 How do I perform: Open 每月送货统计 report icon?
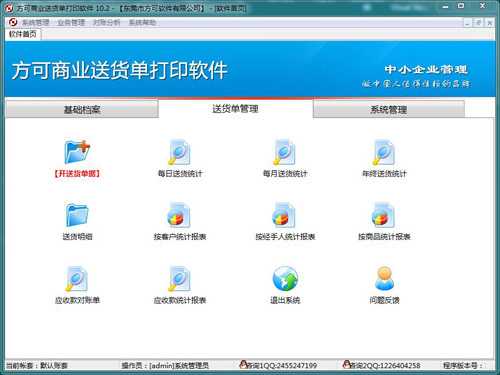(284, 152)
